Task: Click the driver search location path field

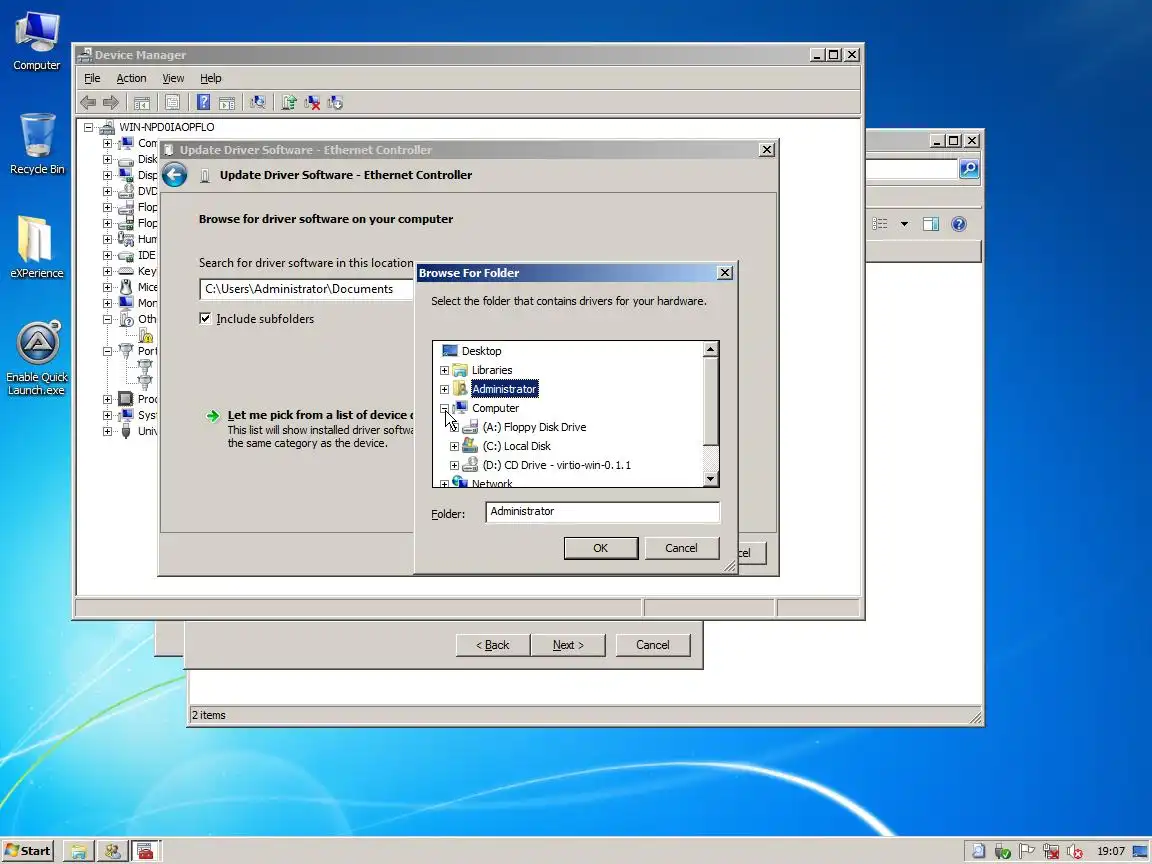Action: tap(307, 289)
